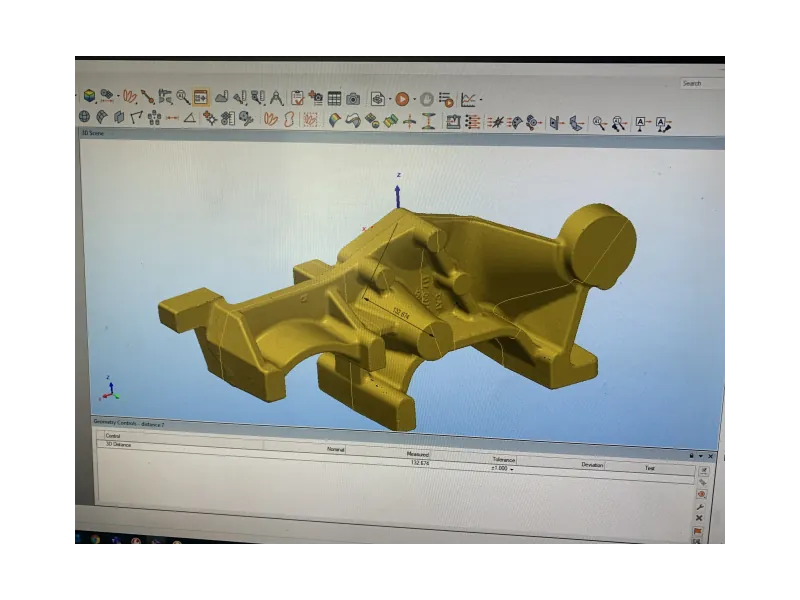This screenshot has width=800, height=600.
Task: Open dropdown arrow next to orange play button
Action: coord(414,99)
